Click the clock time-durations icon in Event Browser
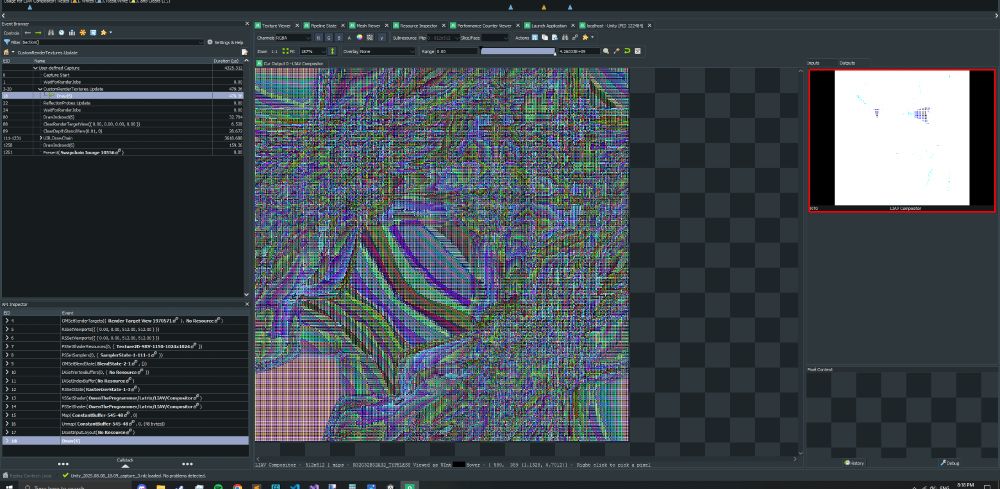Viewport: 1000px width, 489px height. 61,33
